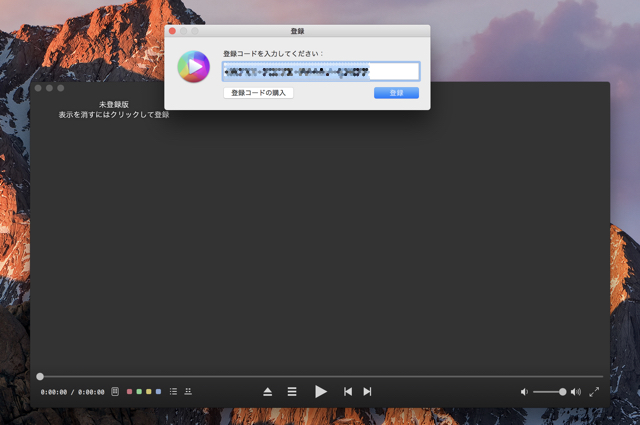Image resolution: width=640 pixels, height=425 pixels.
Task: Skip to the next track
Action: pos(367,392)
